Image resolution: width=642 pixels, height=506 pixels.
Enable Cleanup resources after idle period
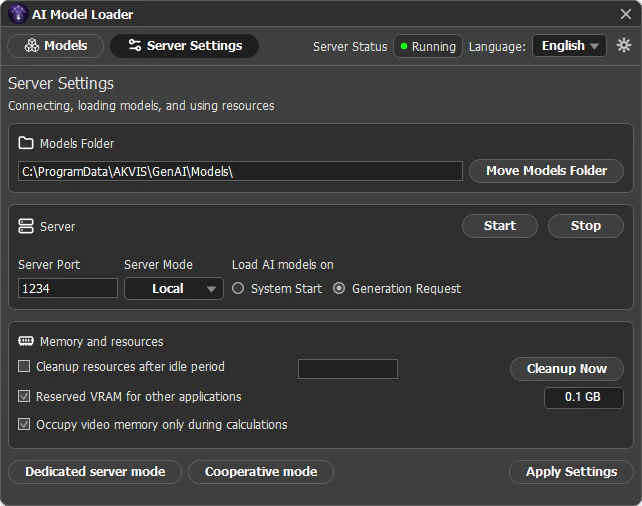pyautogui.click(x=24, y=366)
